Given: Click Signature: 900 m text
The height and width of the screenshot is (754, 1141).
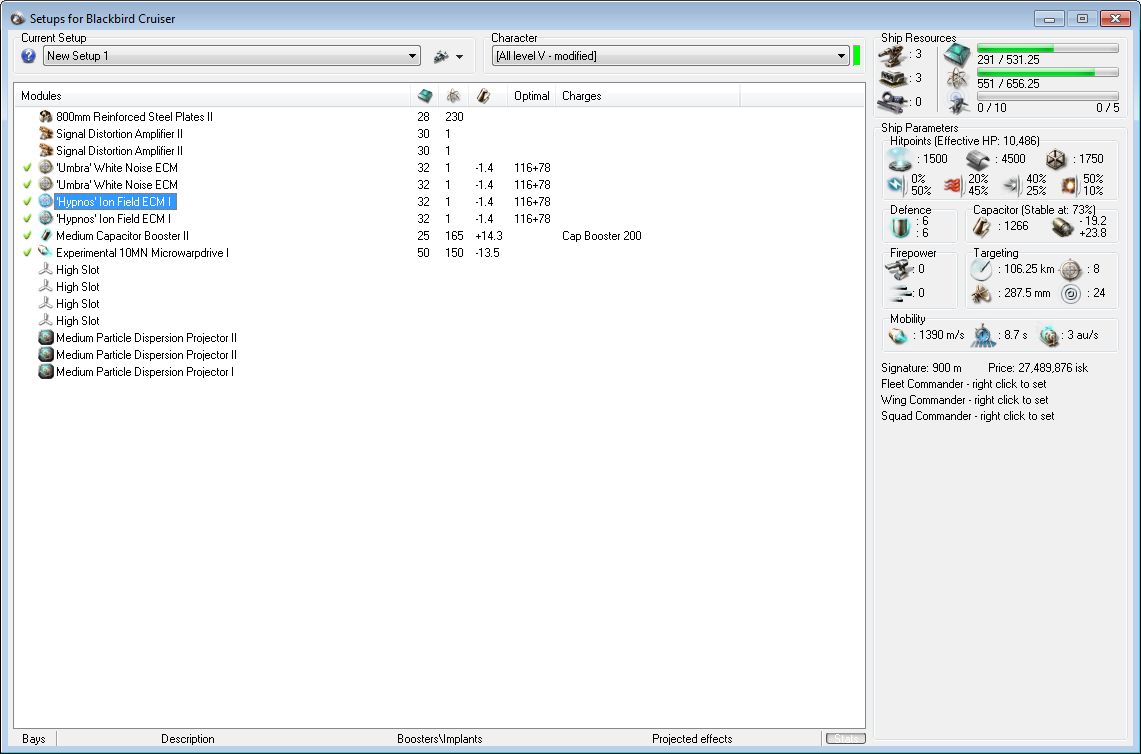Looking at the screenshot, I should pos(921,368).
